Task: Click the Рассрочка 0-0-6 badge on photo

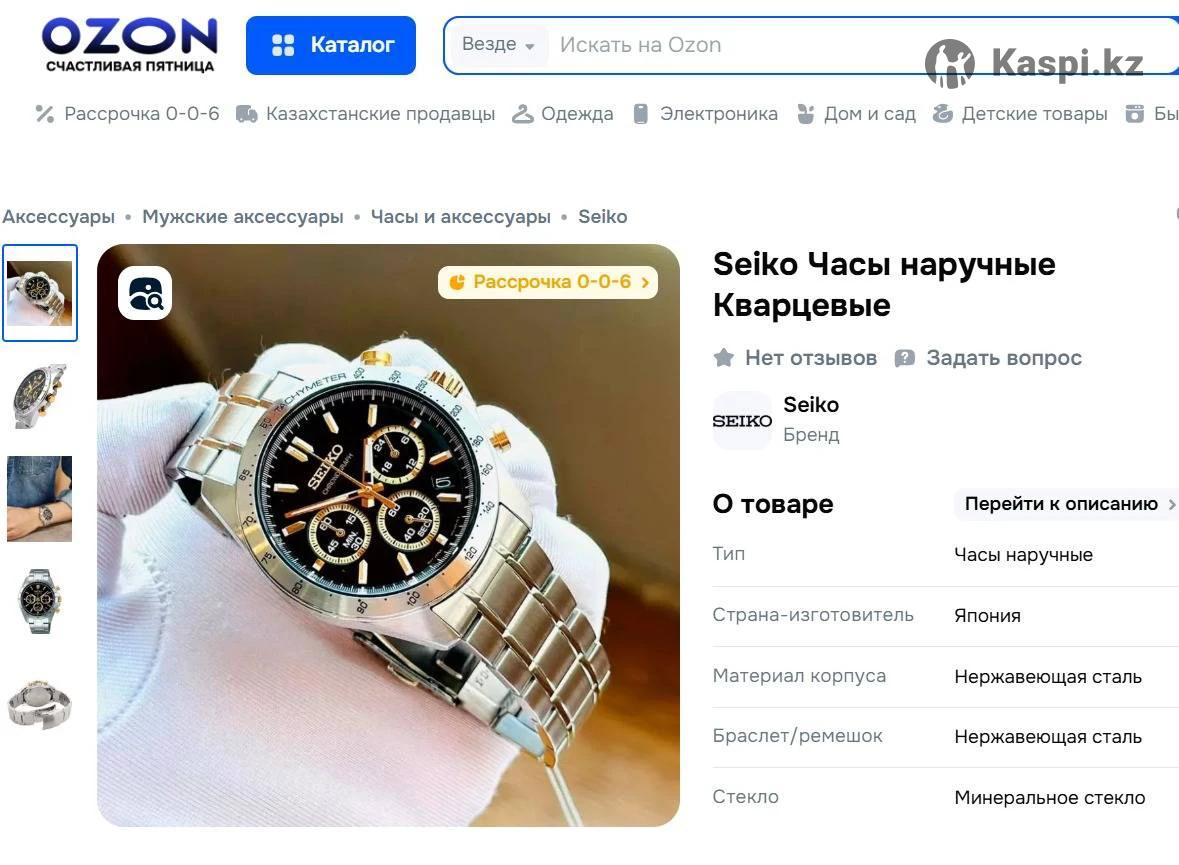Action: click(548, 282)
